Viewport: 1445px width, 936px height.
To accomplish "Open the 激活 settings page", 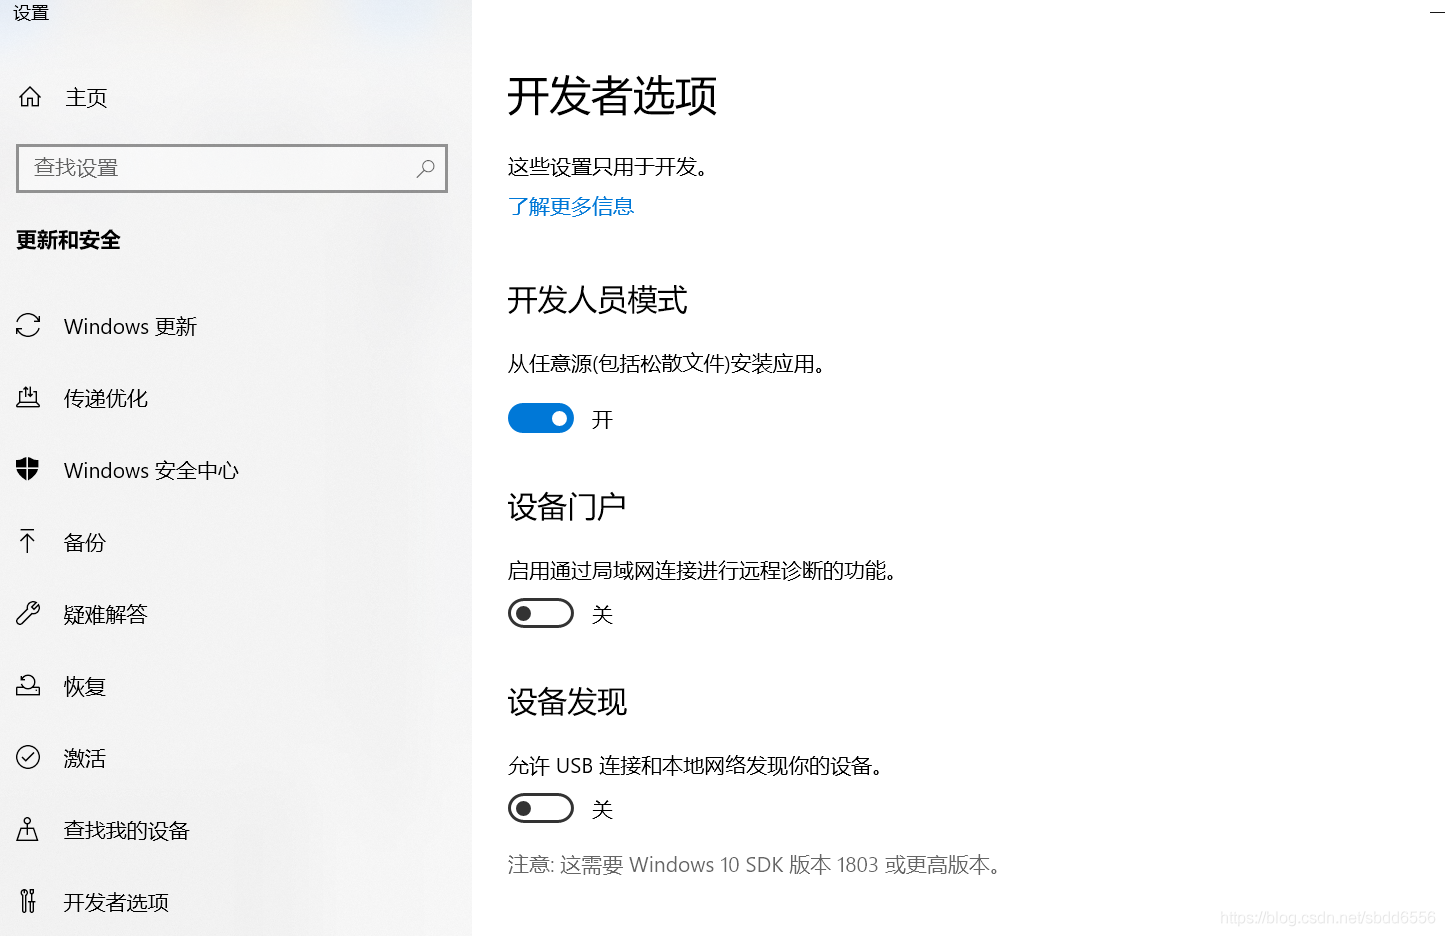I will [85, 758].
